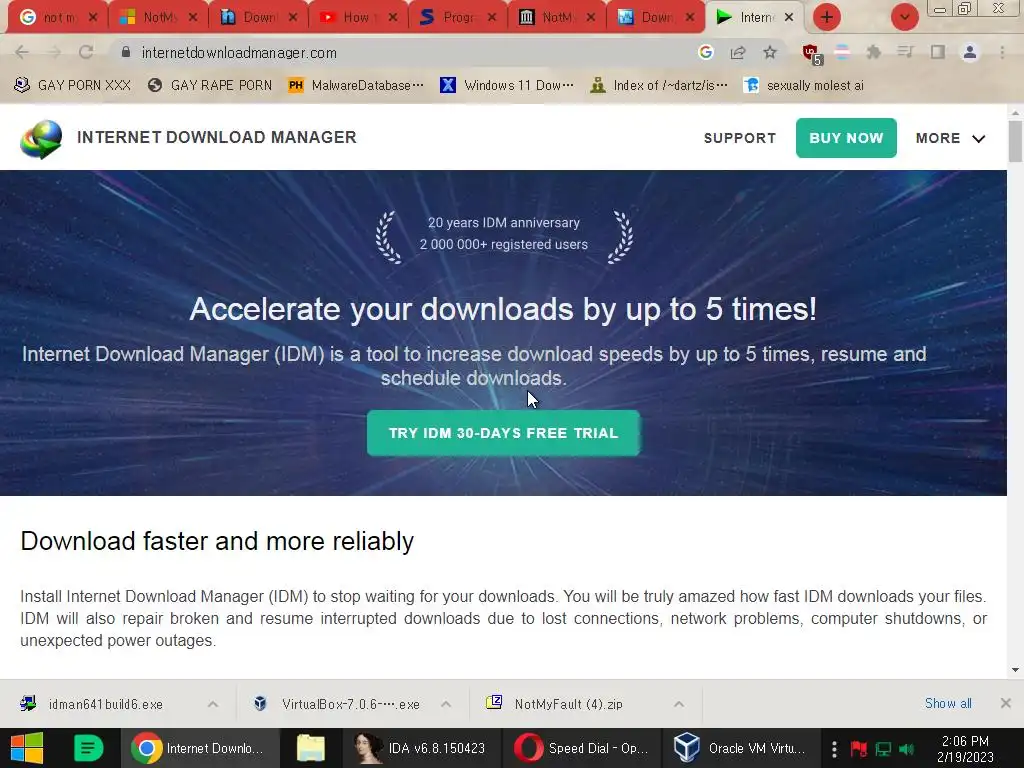Screen dimensions: 1024x768
Task: Switch to Opera Speed Dial in the taskbar
Action: pos(581,748)
